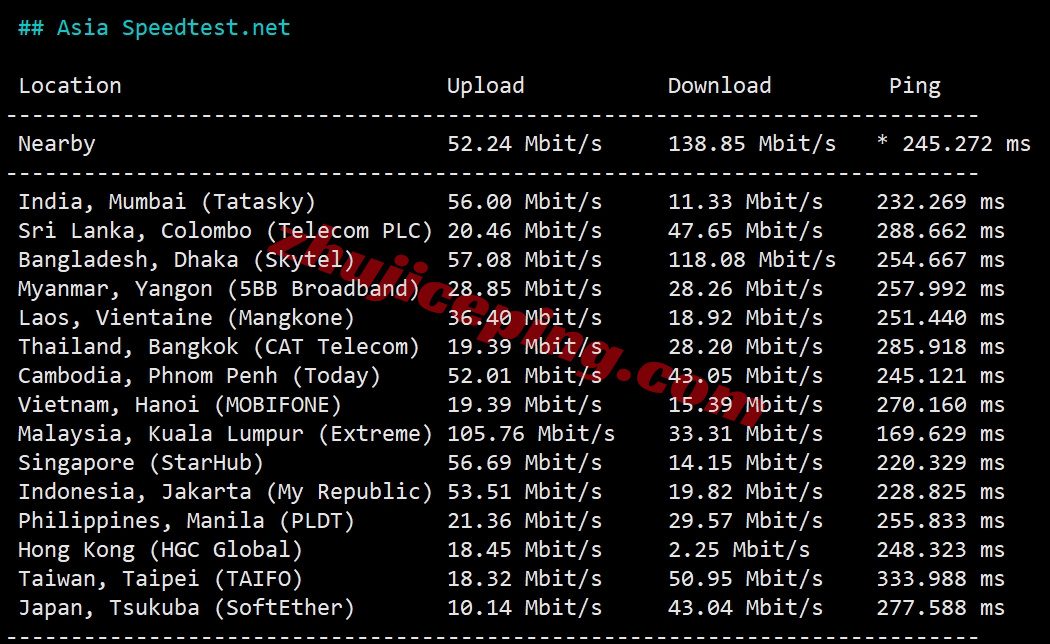Click 'Indonesia, Jakarta (My Republic)' location
1050x644 pixels.
(x=226, y=492)
